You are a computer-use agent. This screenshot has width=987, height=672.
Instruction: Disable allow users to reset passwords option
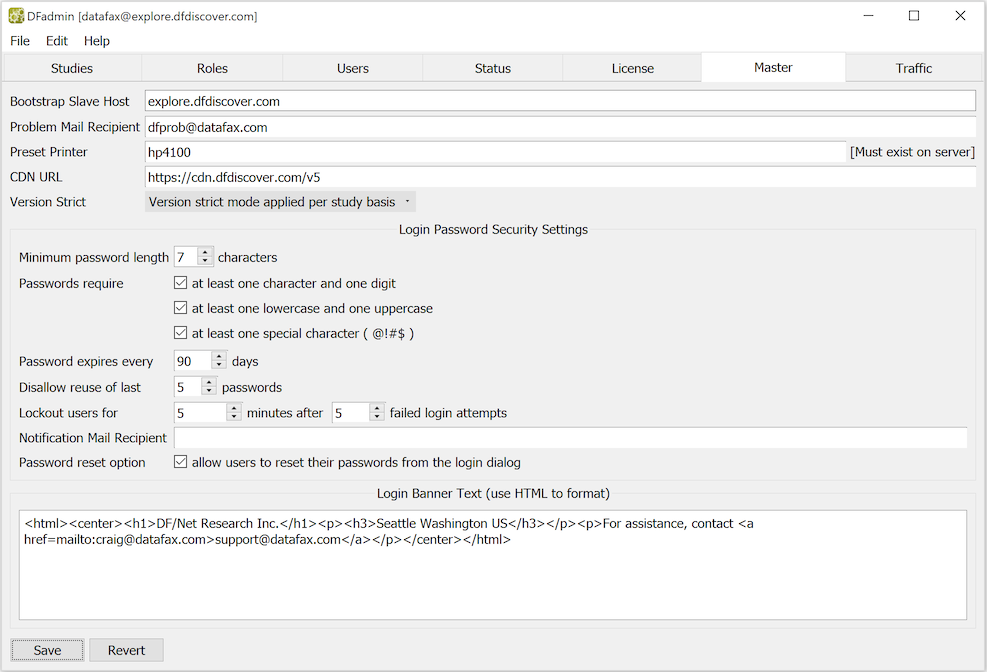pos(181,462)
